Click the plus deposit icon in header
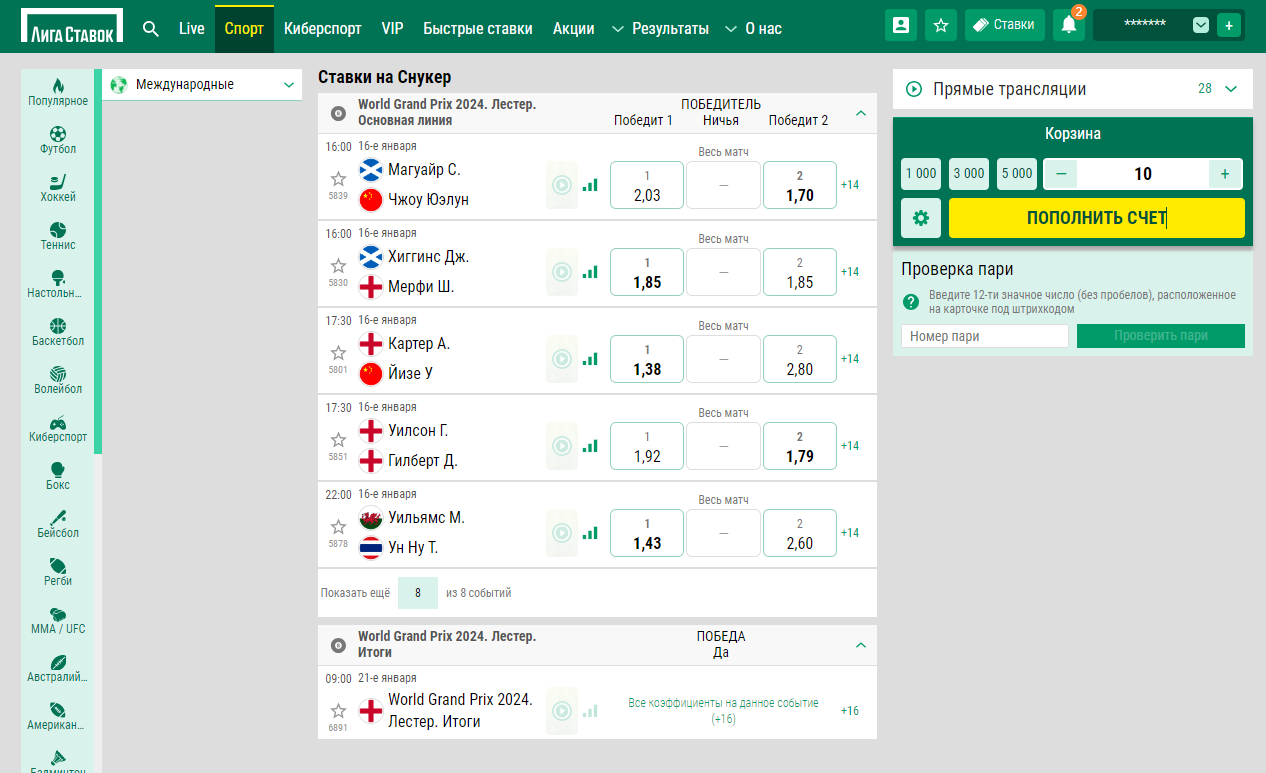 (x=1229, y=25)
